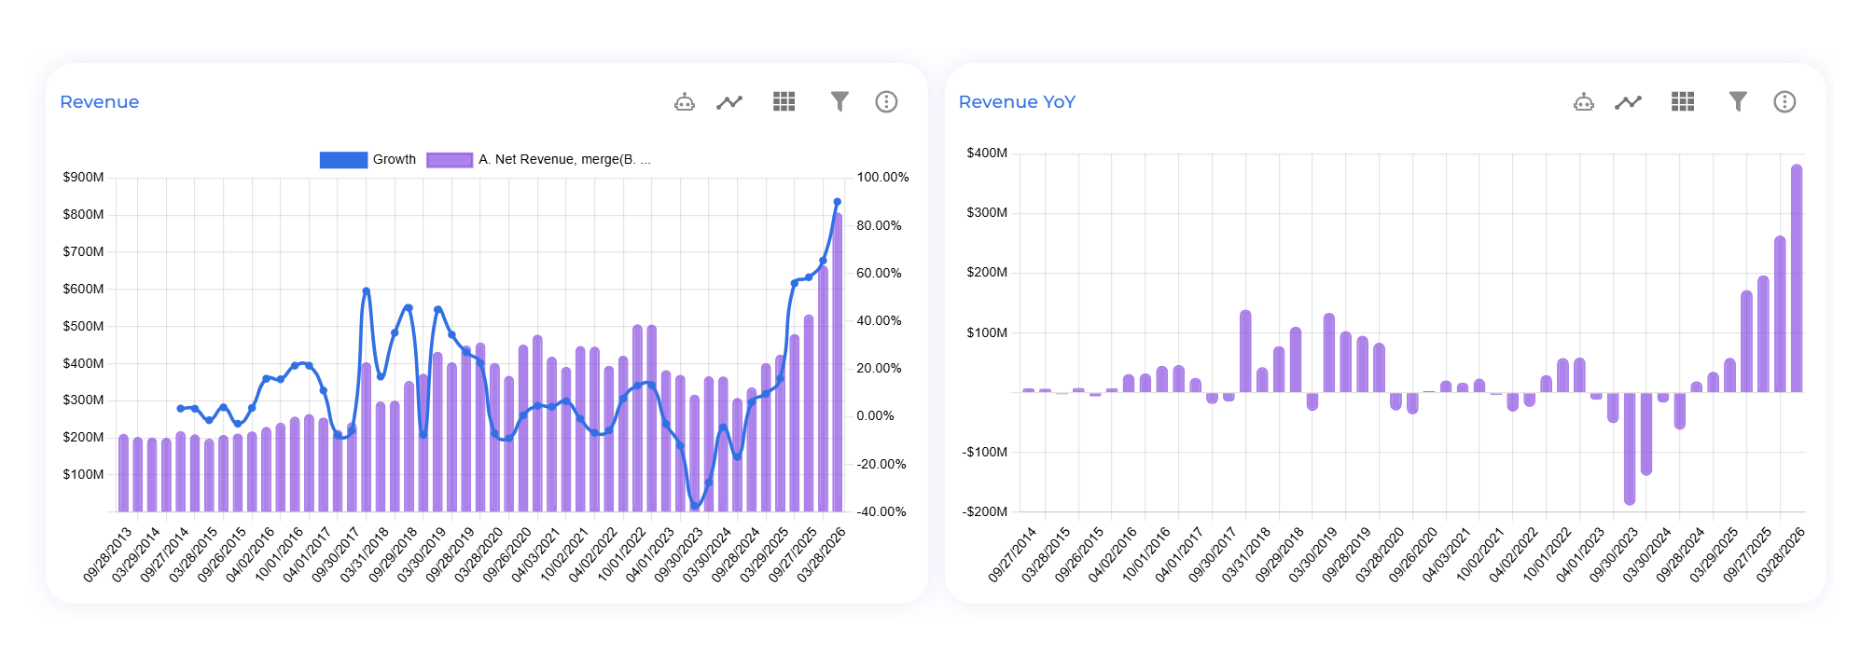Click the -$200M axis label in Revenue YoY
1876x662 pixels.
[x=985, y=512]
